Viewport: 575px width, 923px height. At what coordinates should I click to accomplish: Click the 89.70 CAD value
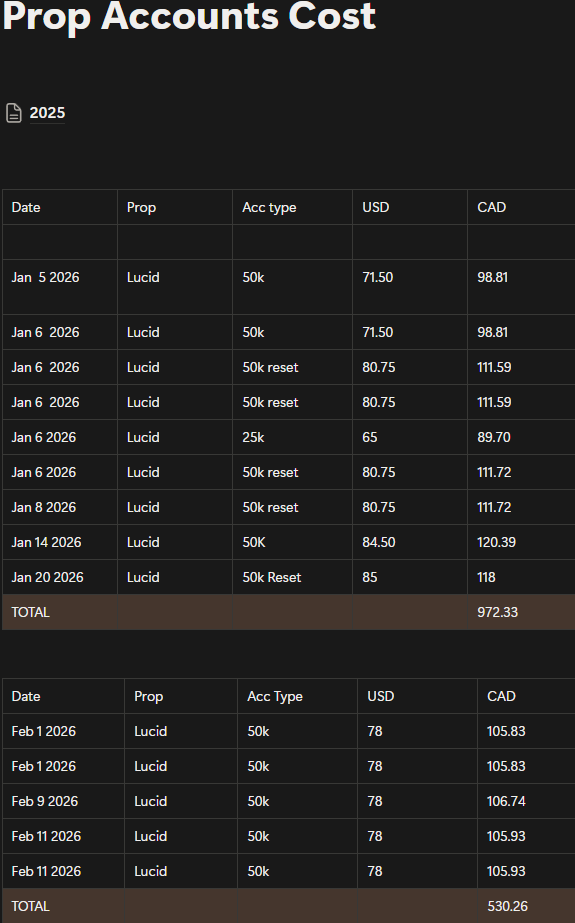click(494, 437)
